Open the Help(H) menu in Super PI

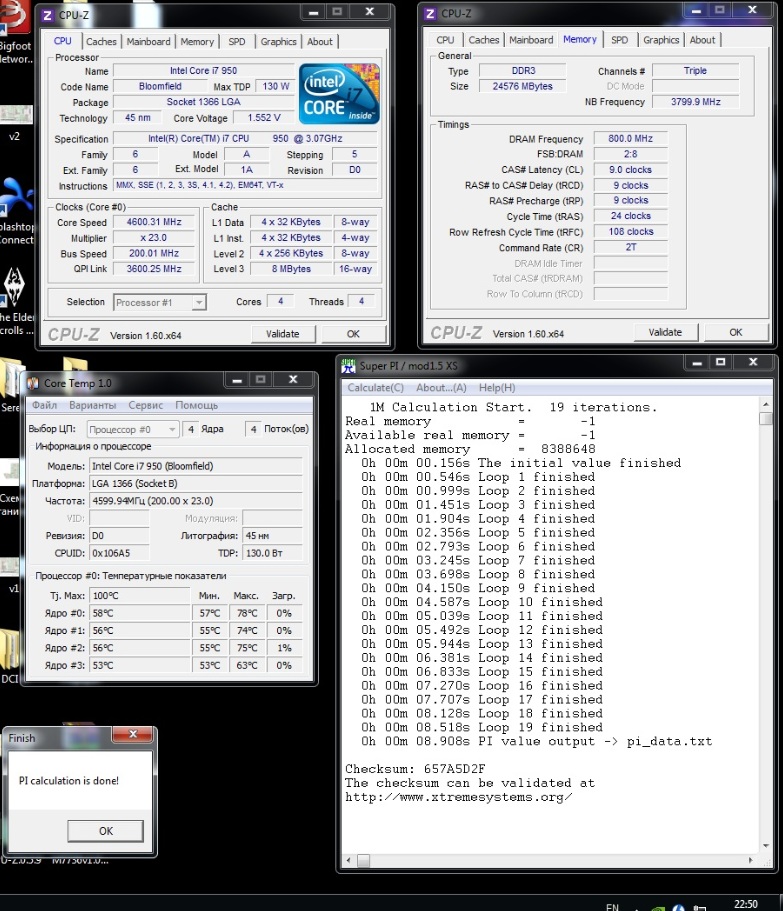coord(497,388)
